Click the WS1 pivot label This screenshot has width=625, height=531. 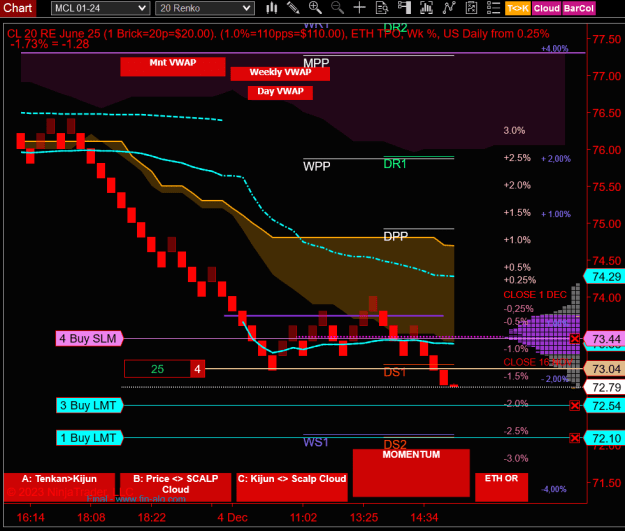[x=316, y=442]
